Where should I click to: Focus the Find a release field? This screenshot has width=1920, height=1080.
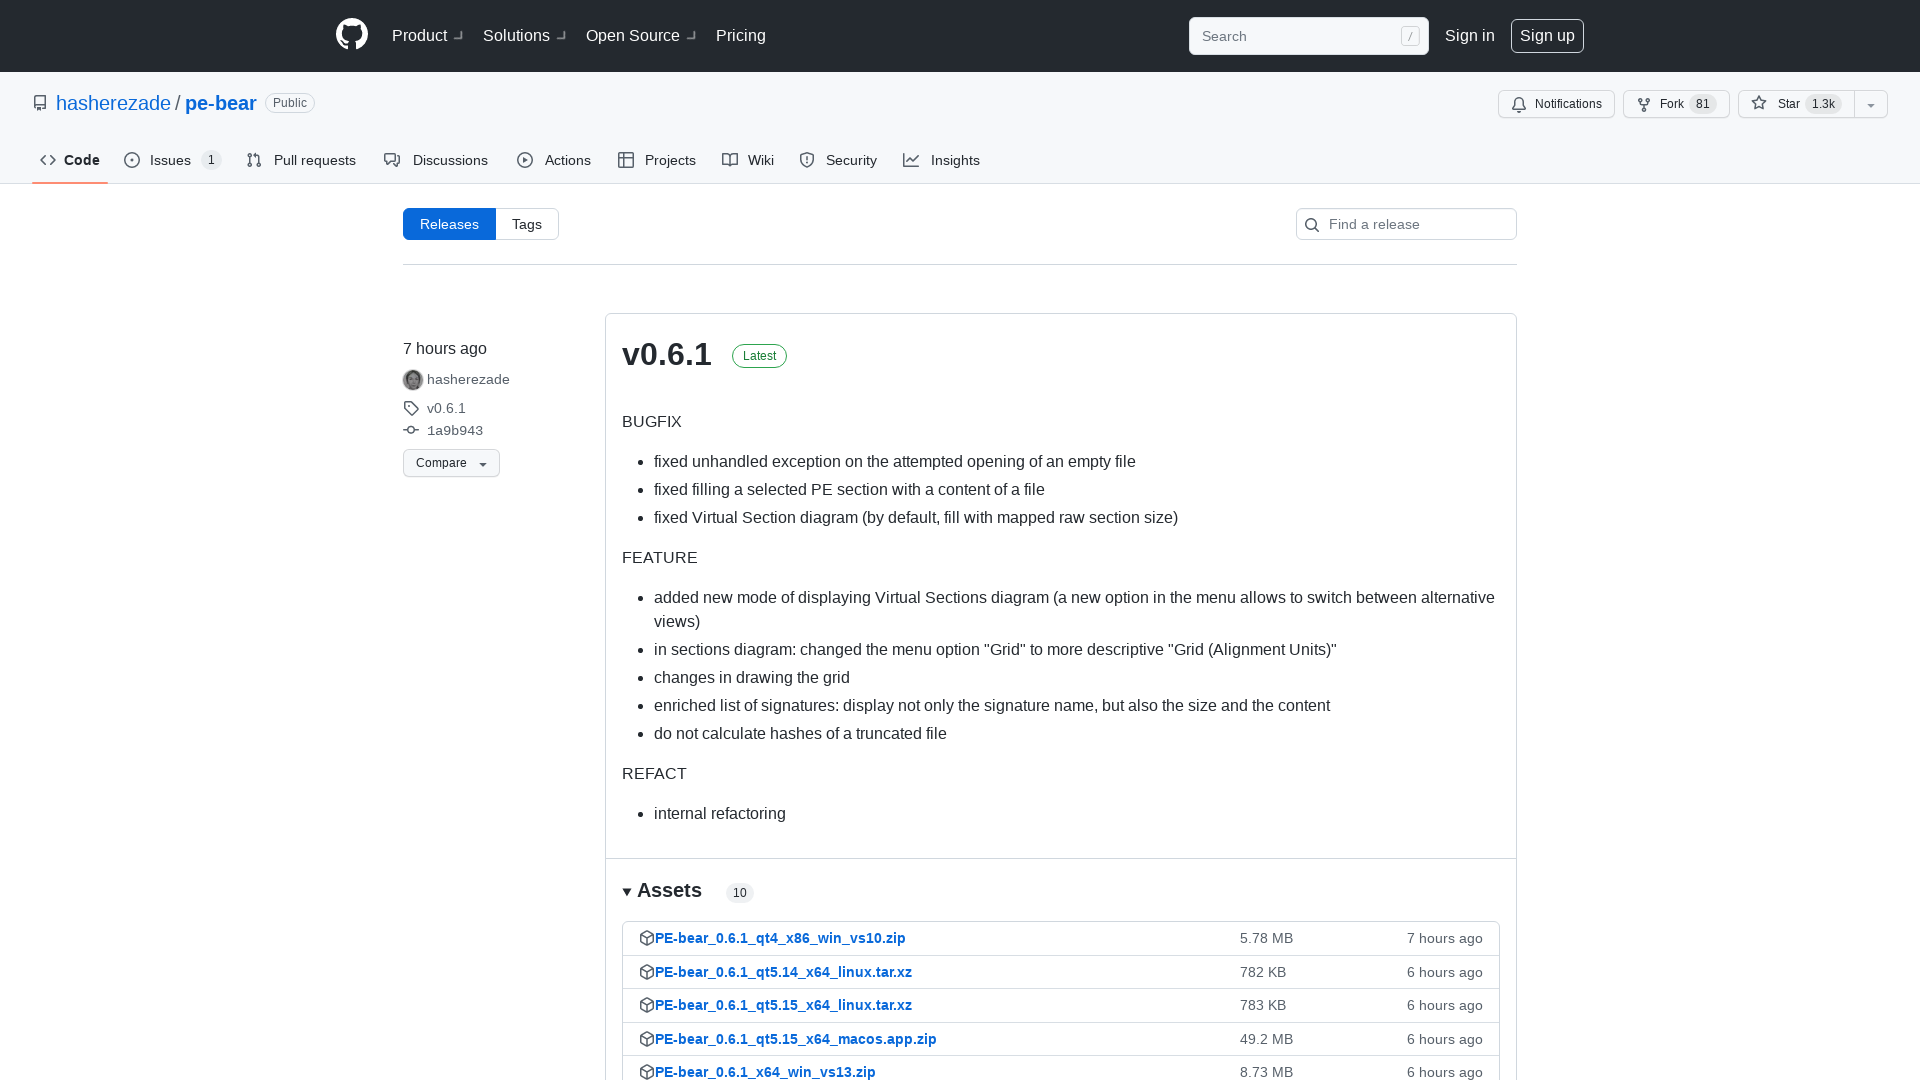click(x=1406, y=224)
